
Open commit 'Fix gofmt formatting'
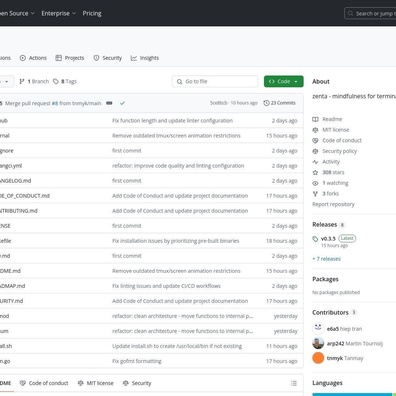tap(137, 361)
